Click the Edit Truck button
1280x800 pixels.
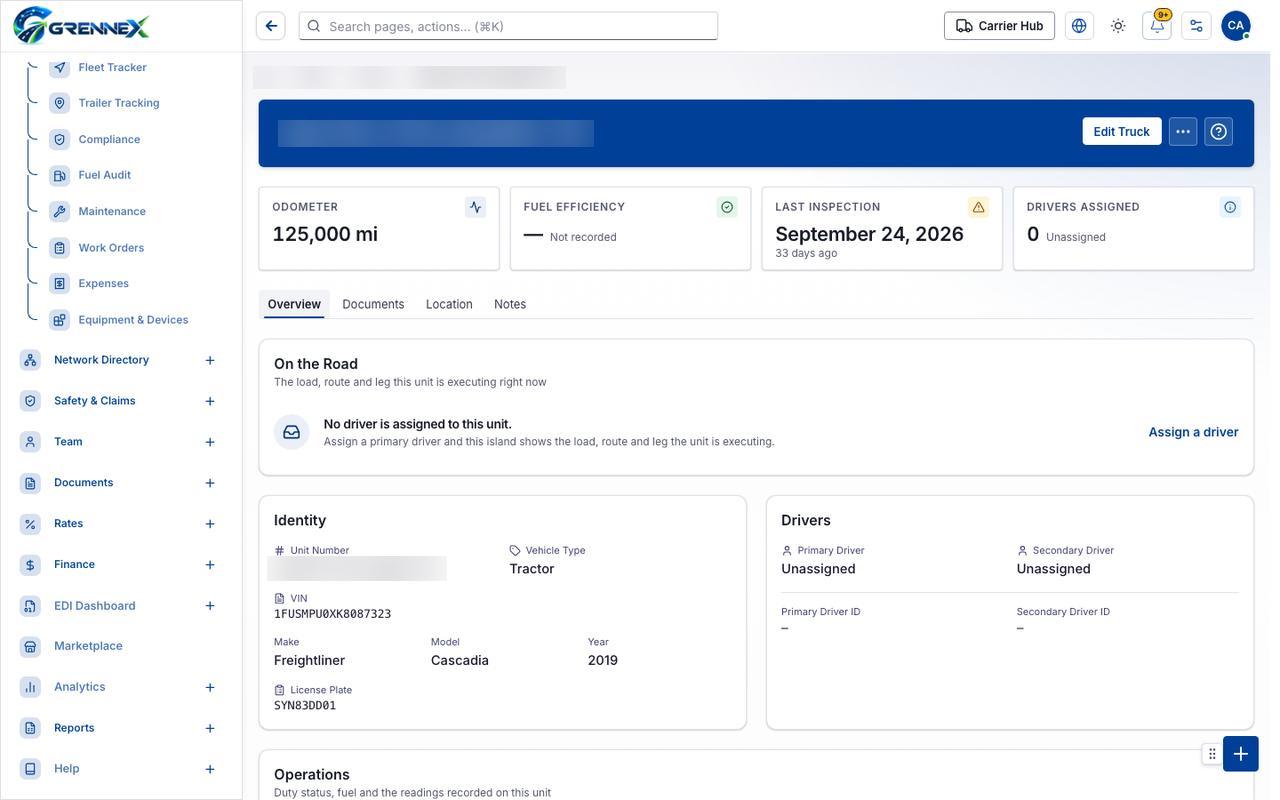click(1122, 132)
